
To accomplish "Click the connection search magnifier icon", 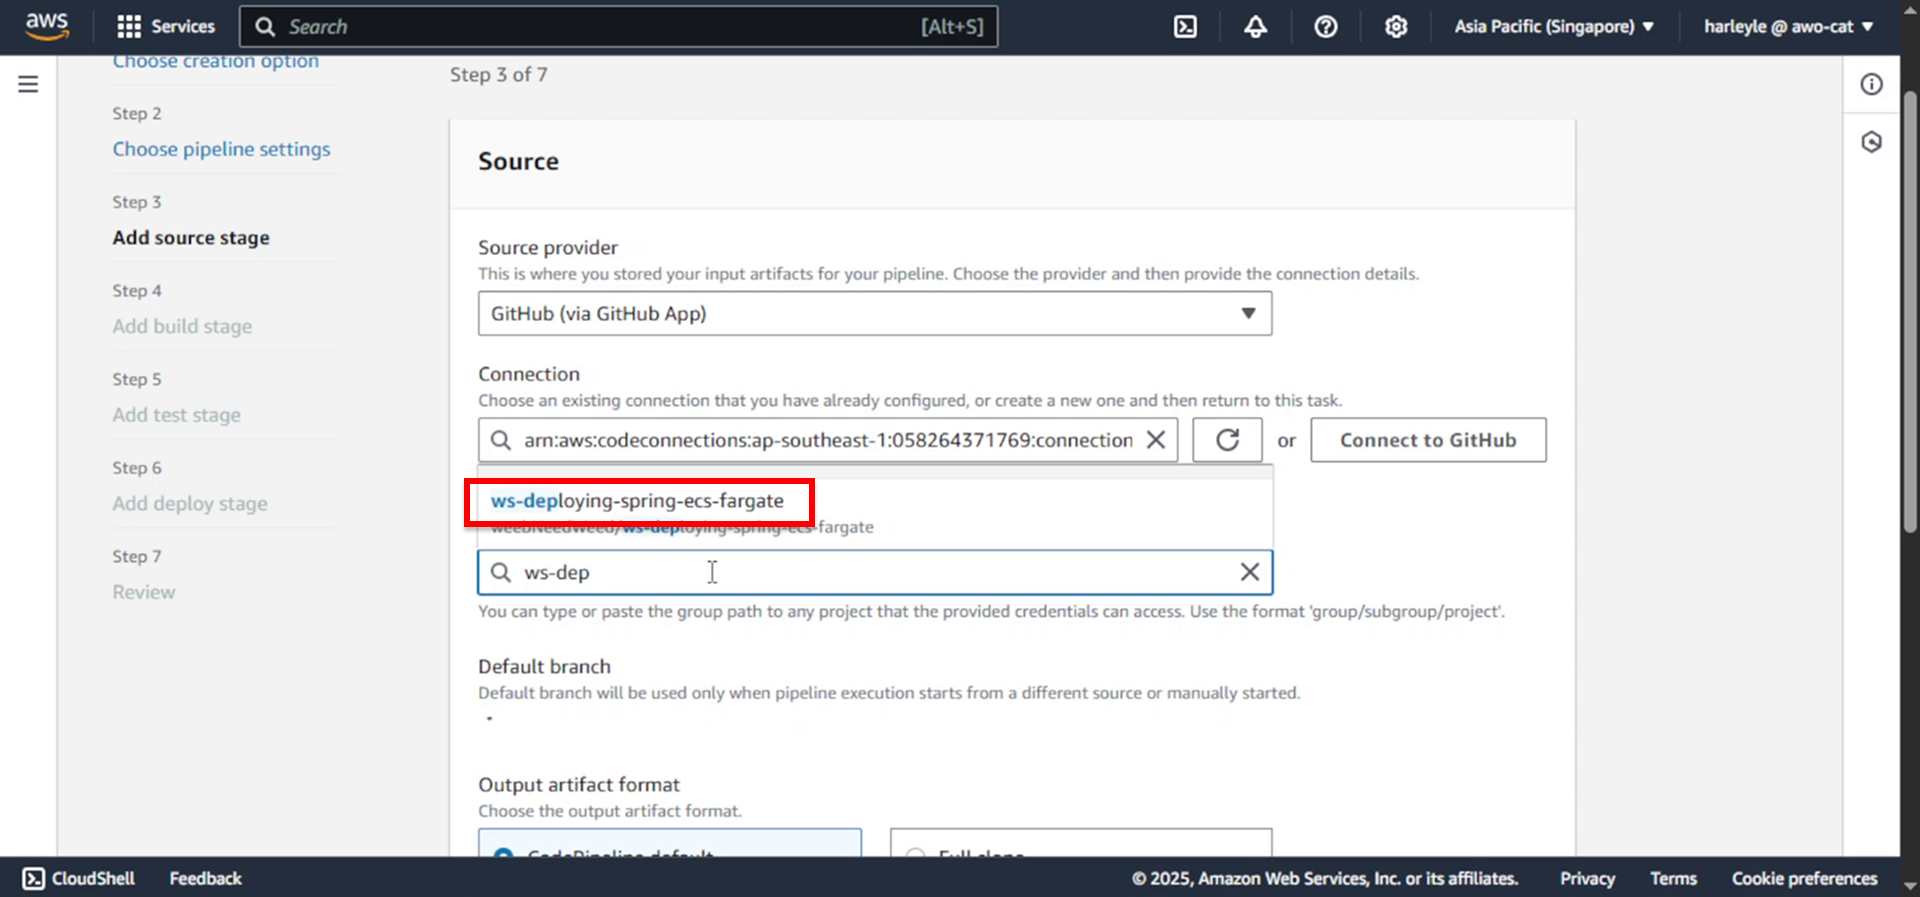I will point(501,440).
